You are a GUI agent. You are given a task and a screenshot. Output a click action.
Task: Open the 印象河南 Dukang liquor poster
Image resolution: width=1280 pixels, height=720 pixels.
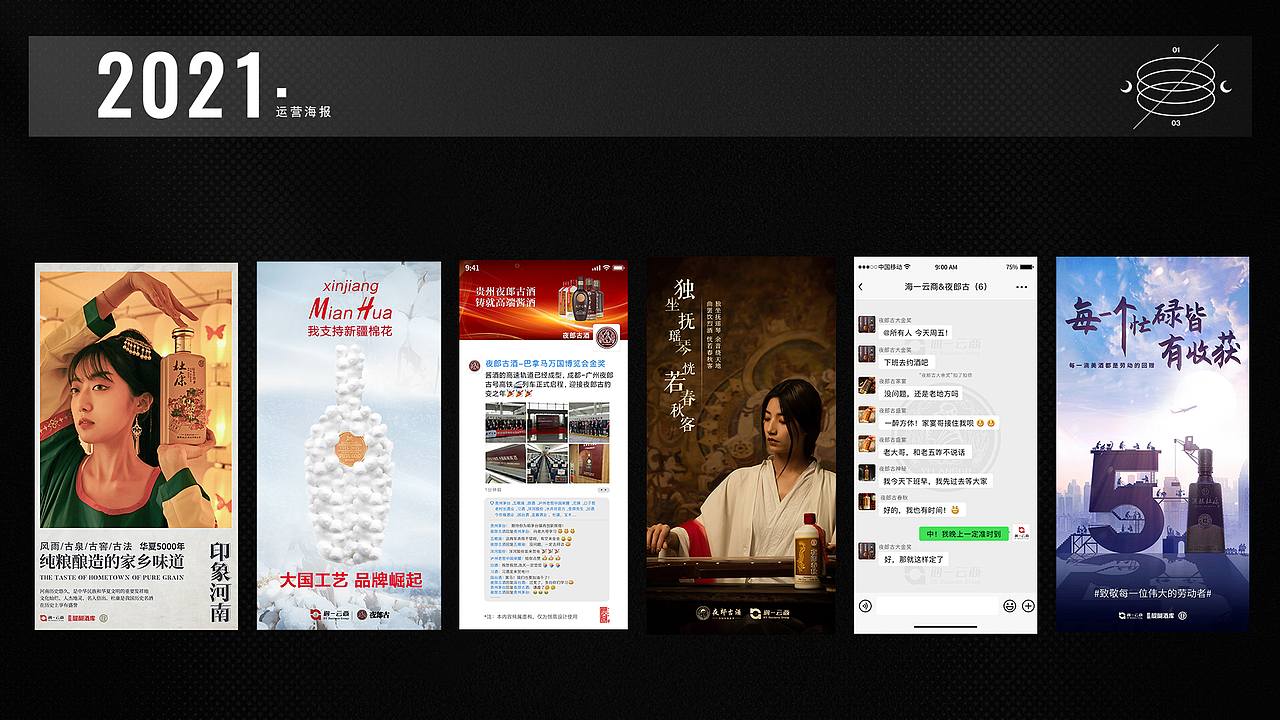click(136, 446)
